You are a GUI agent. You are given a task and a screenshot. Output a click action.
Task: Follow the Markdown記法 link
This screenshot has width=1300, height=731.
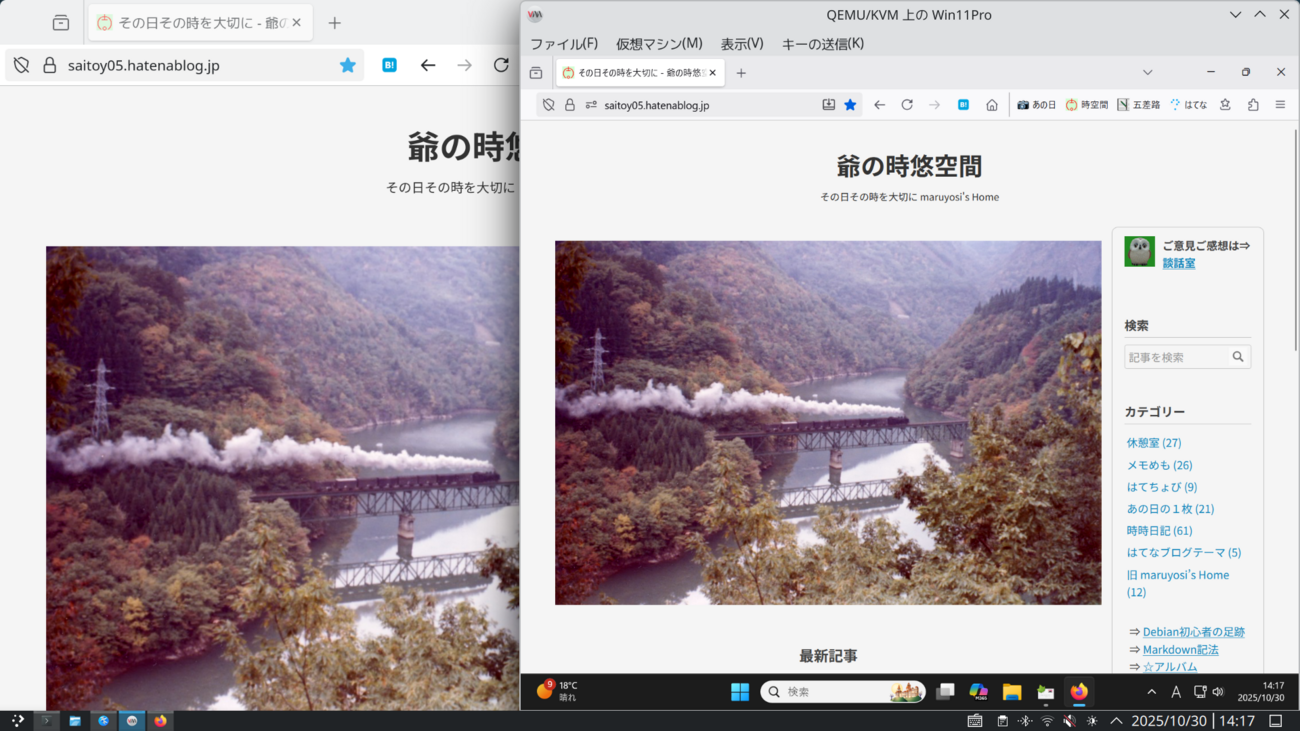pyautogui.click(x=1181, y=650)
